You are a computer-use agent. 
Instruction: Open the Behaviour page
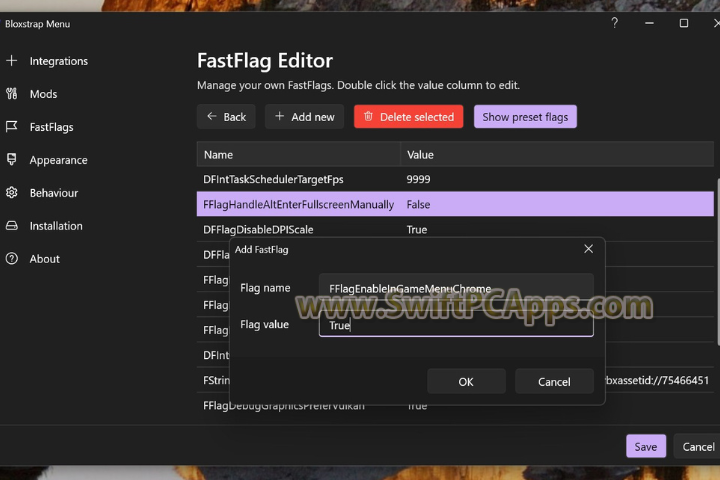[54, 193]
